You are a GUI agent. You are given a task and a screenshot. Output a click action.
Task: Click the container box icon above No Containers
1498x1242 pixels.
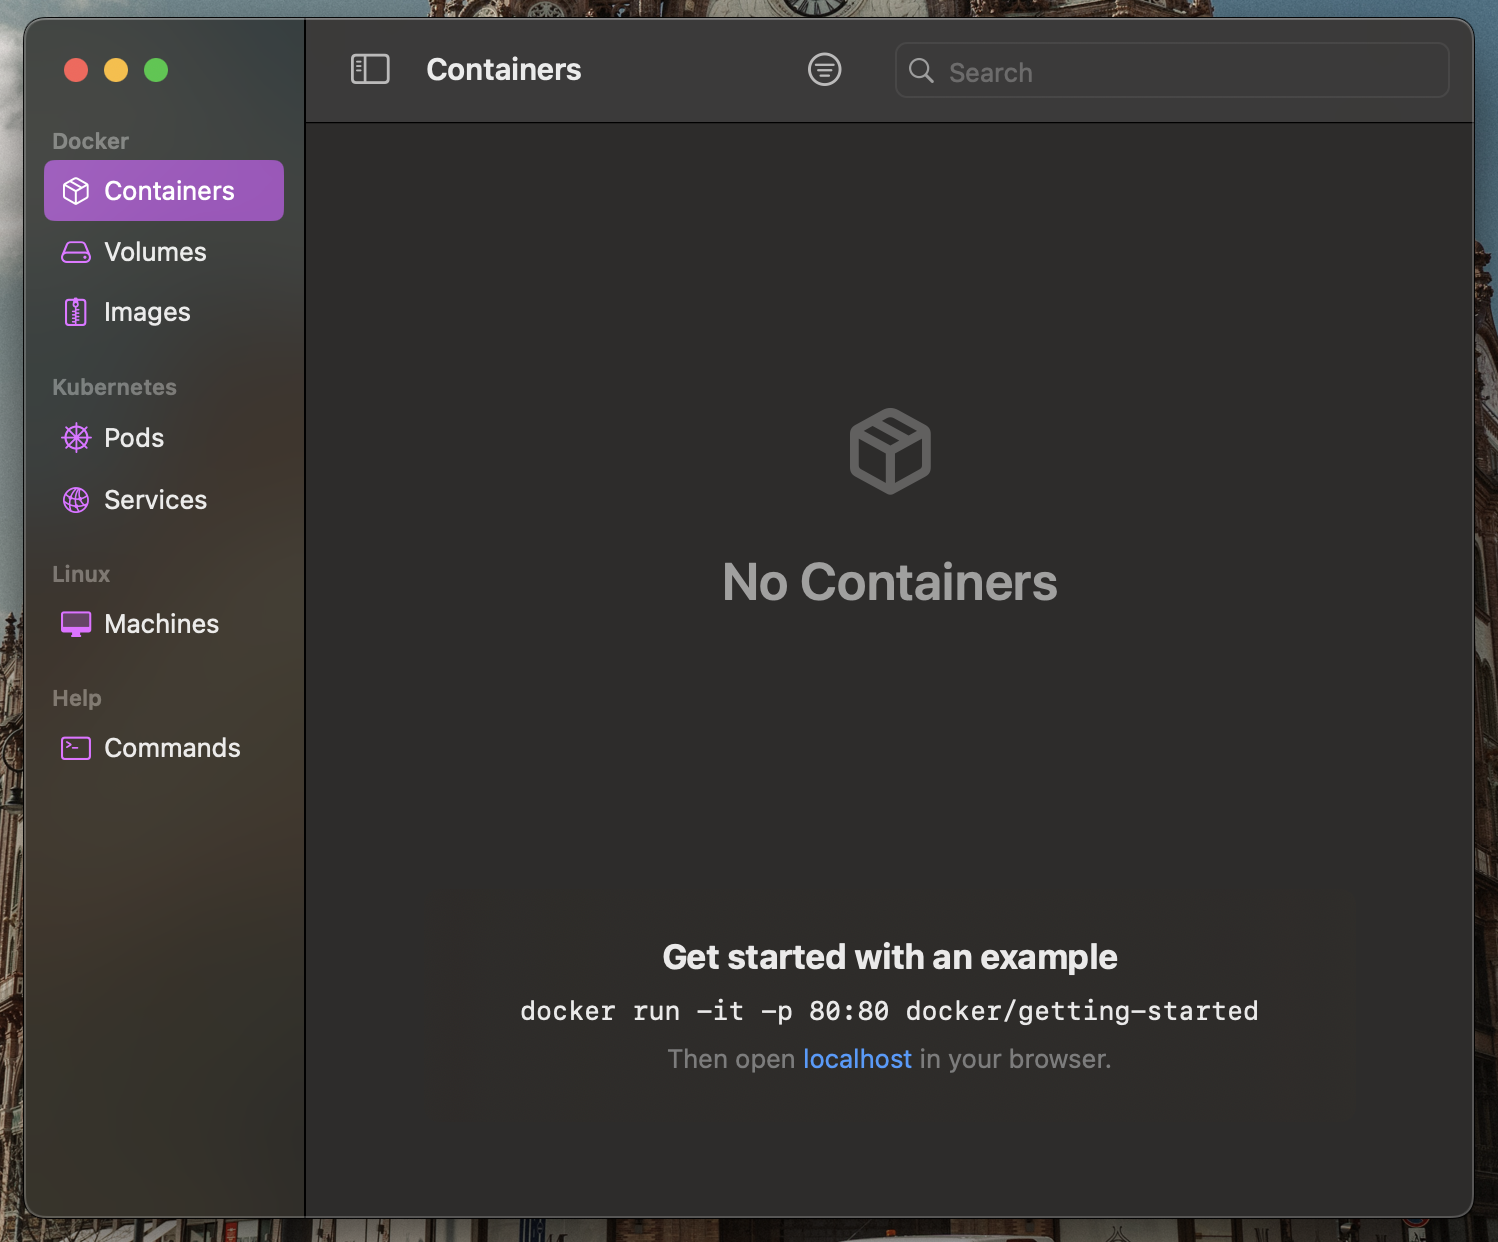pos(889,450)
